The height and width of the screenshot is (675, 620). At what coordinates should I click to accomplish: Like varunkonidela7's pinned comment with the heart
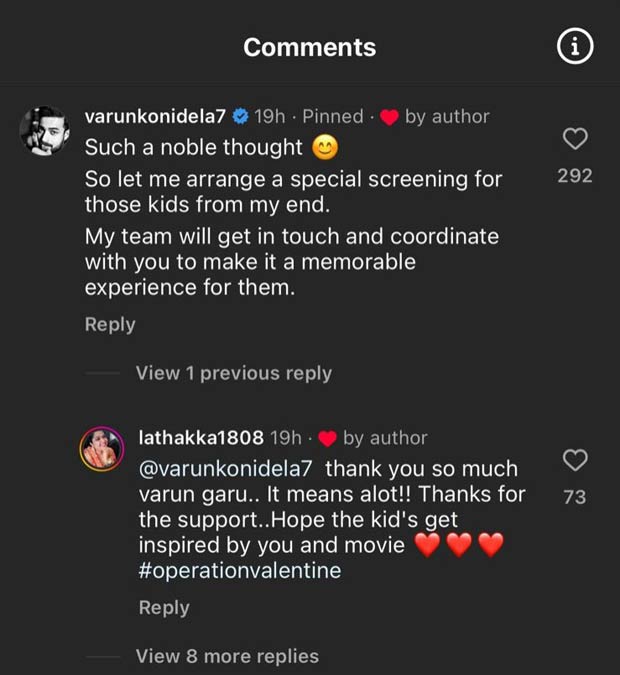(x=575, y=139)
